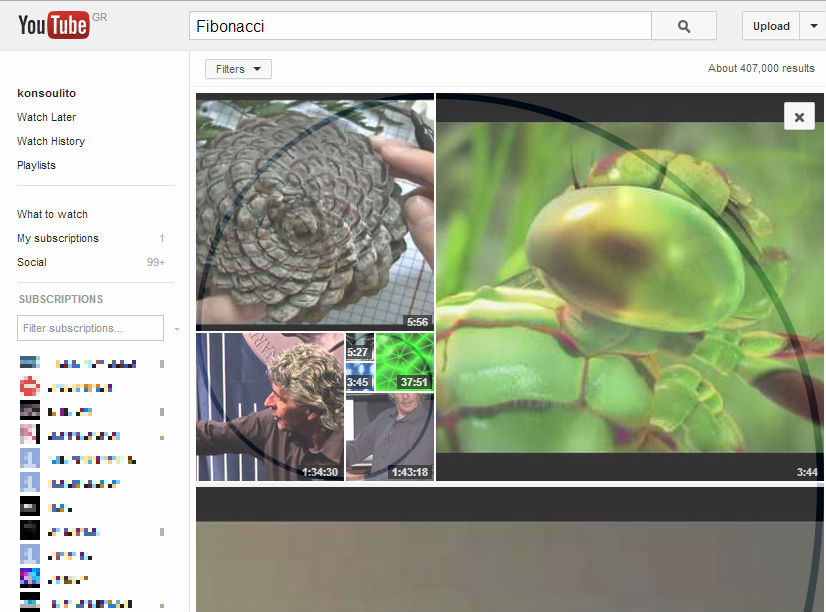The image size is (826, 612).
Task: Select What to watch
Action: [x=52, y=214]
